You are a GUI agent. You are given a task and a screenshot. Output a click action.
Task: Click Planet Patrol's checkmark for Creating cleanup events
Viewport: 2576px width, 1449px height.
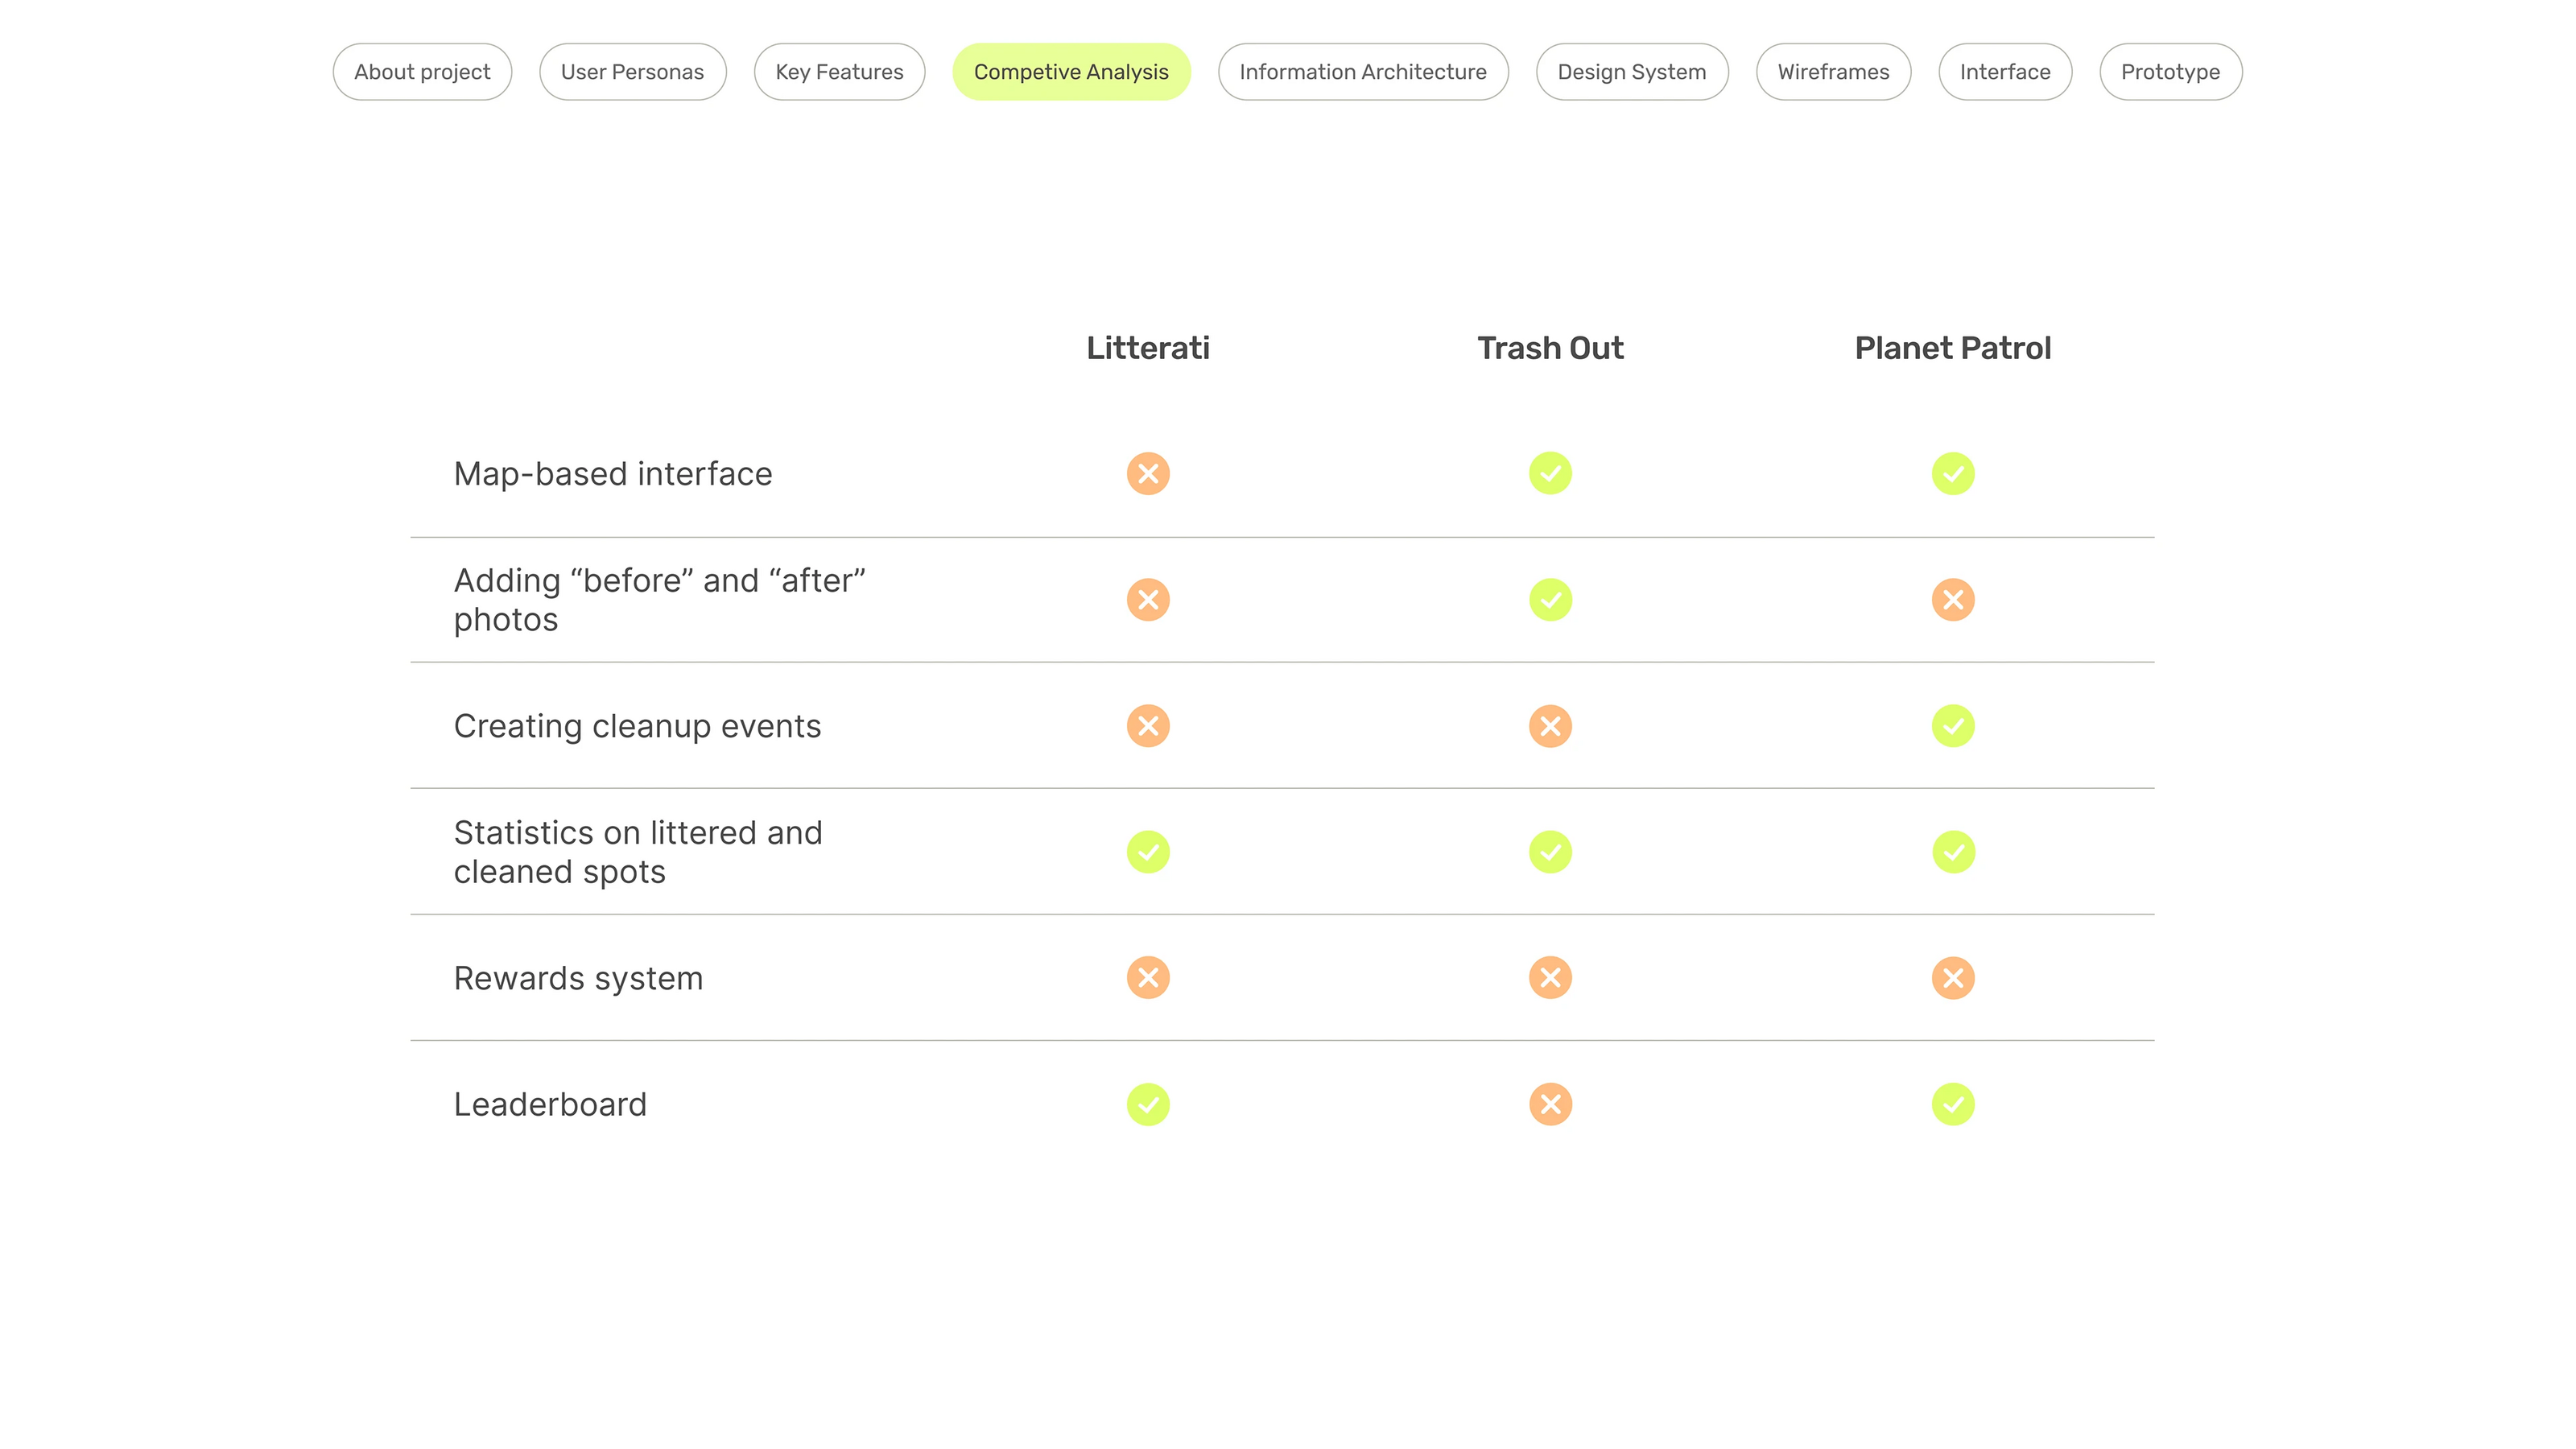pyautogui.click(x=1952, y=726)
